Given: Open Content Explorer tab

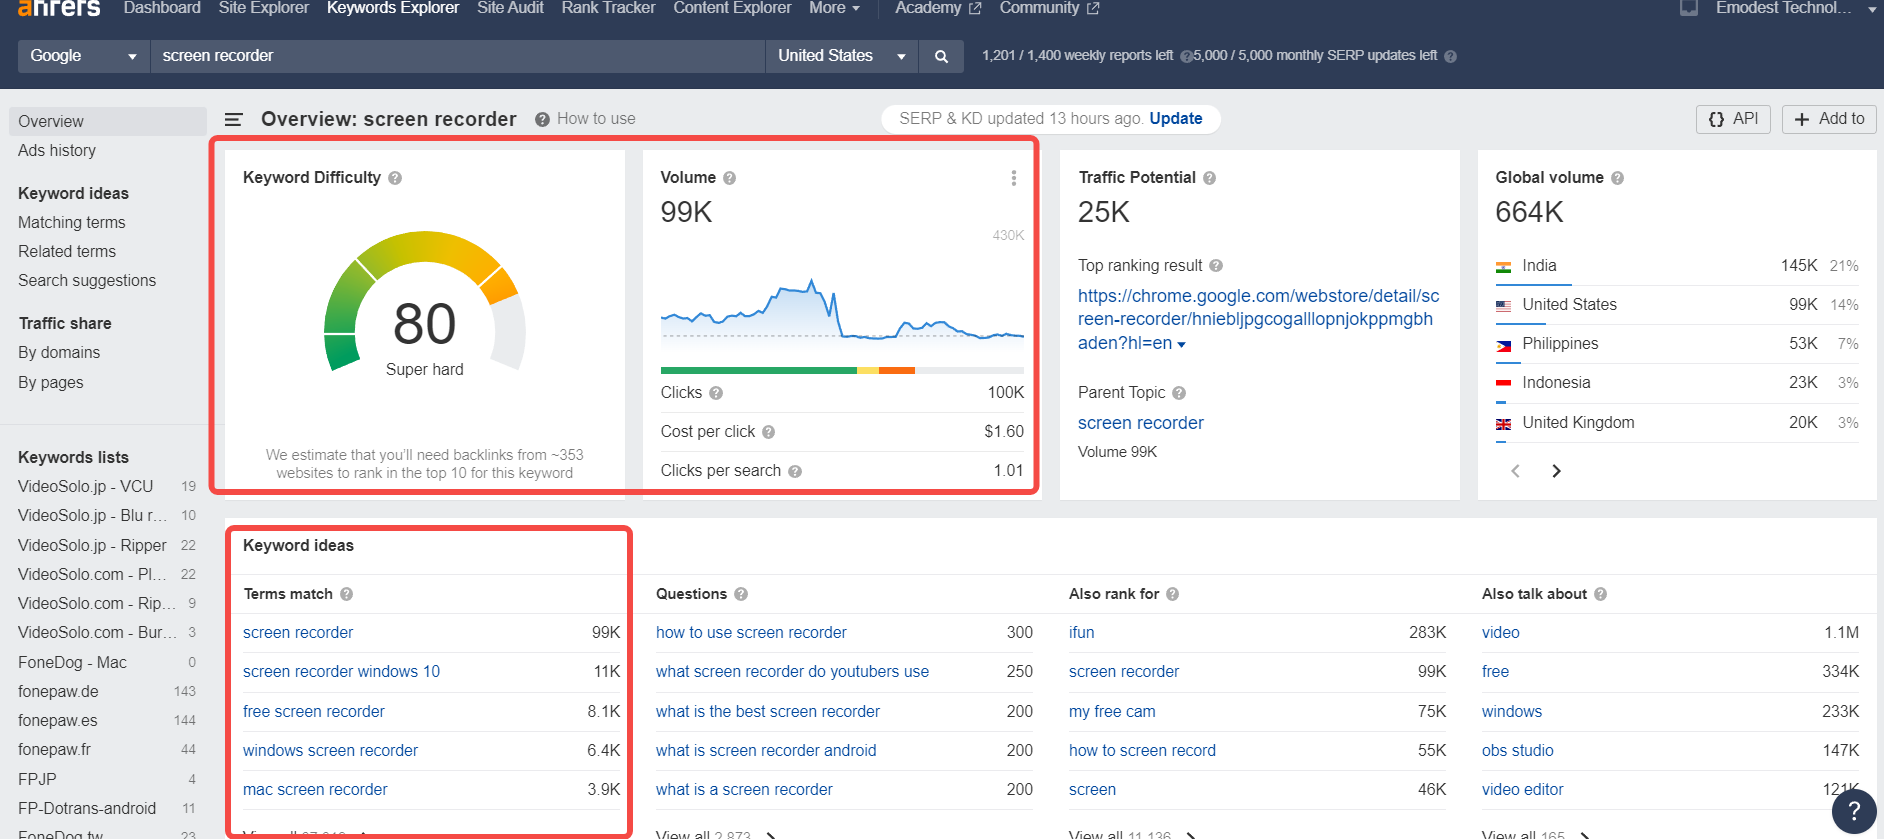Looking at the screenshot, I should pyautogui.click(x=732, y=8).
